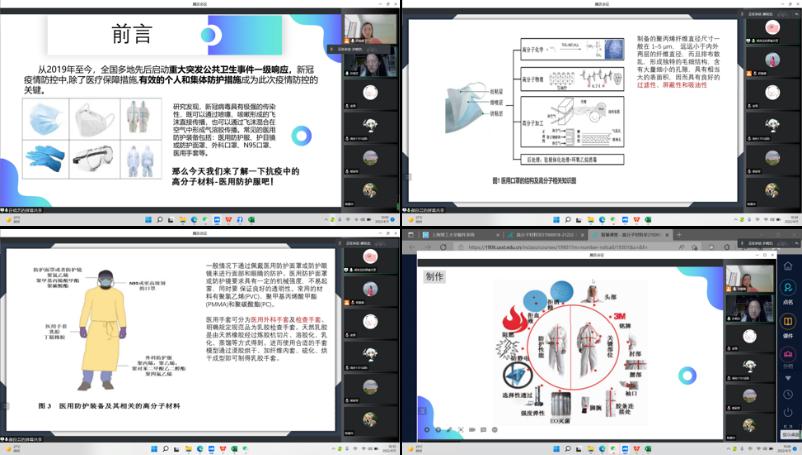Select the top pink avatar participant beside the mask-structure slide
802x455 pixels.
point(772,27)
